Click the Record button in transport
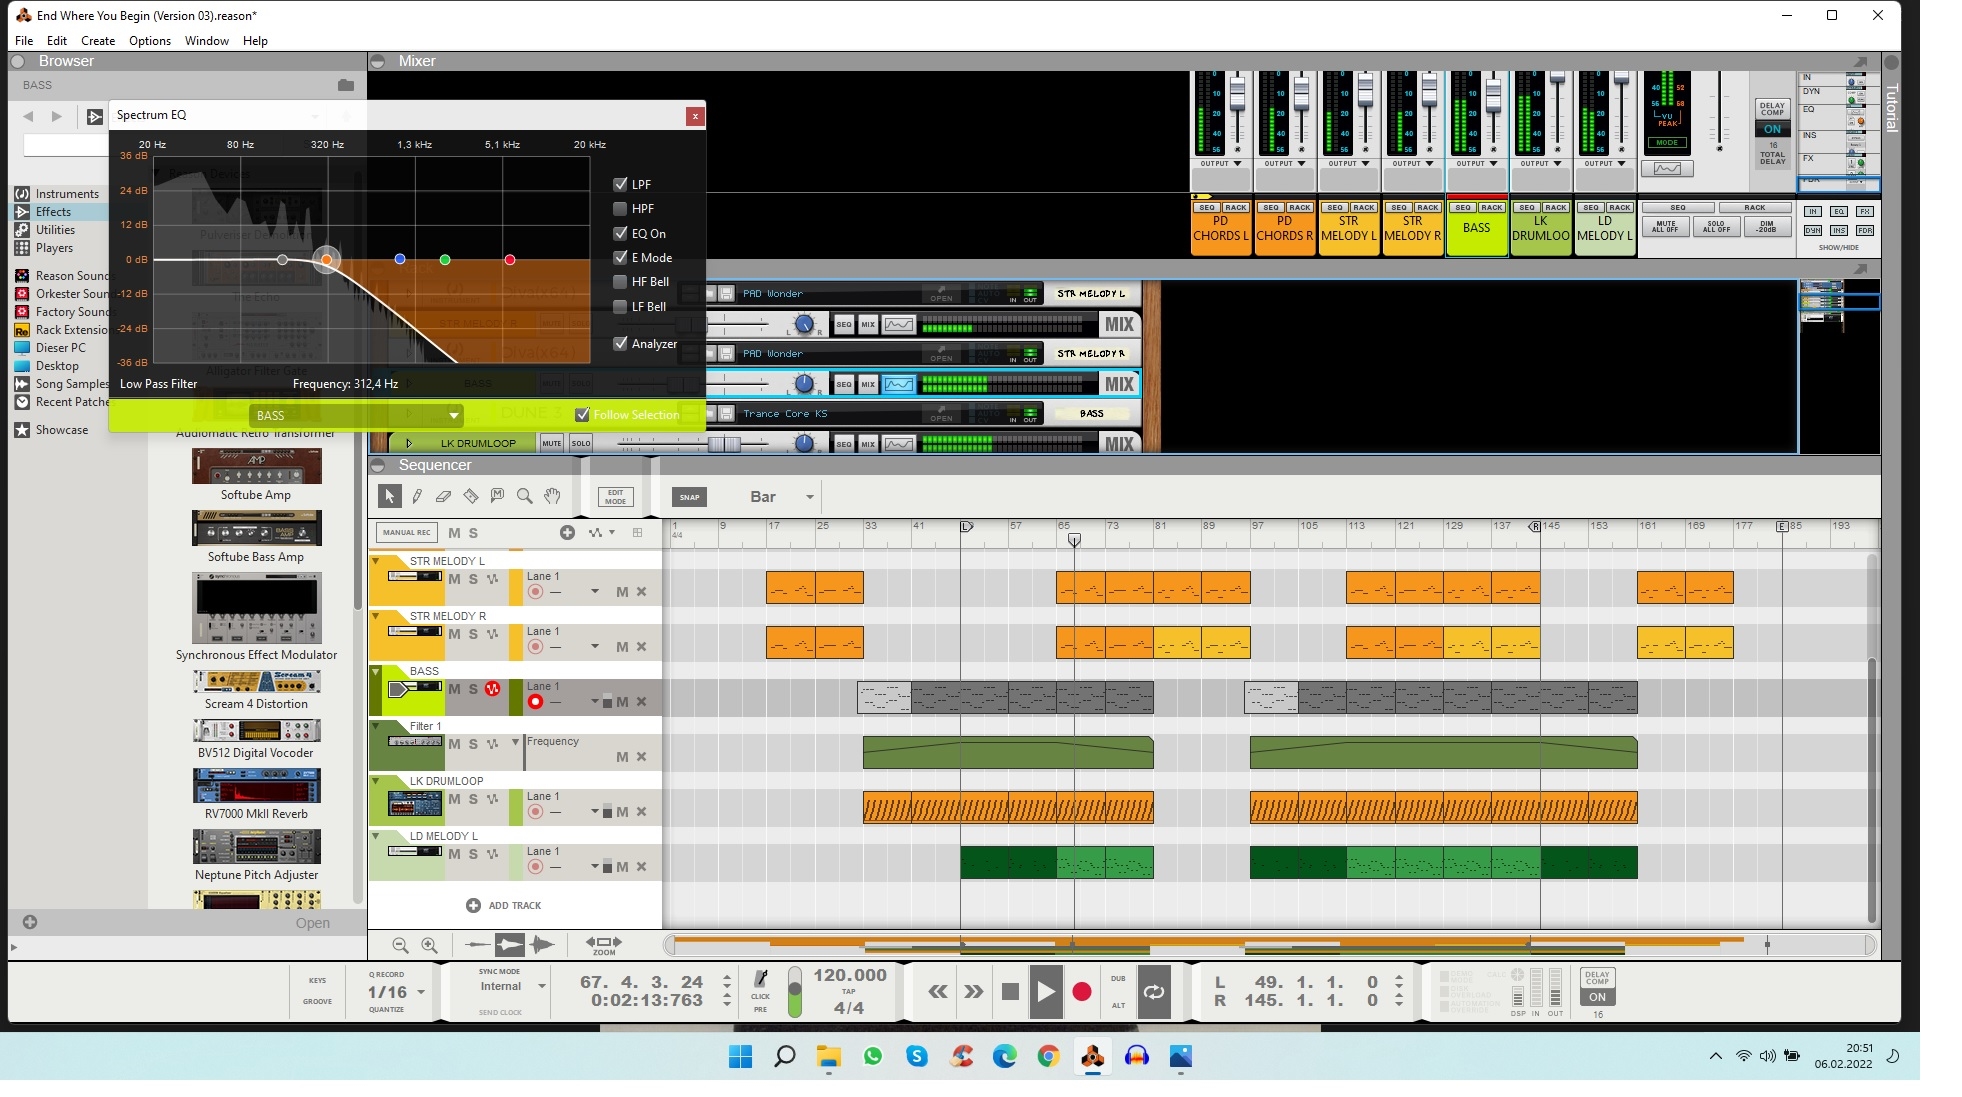Image resolution: width=1962 pixels, height=1097 pixels. pyautogui.click(x=1082, y=992)
